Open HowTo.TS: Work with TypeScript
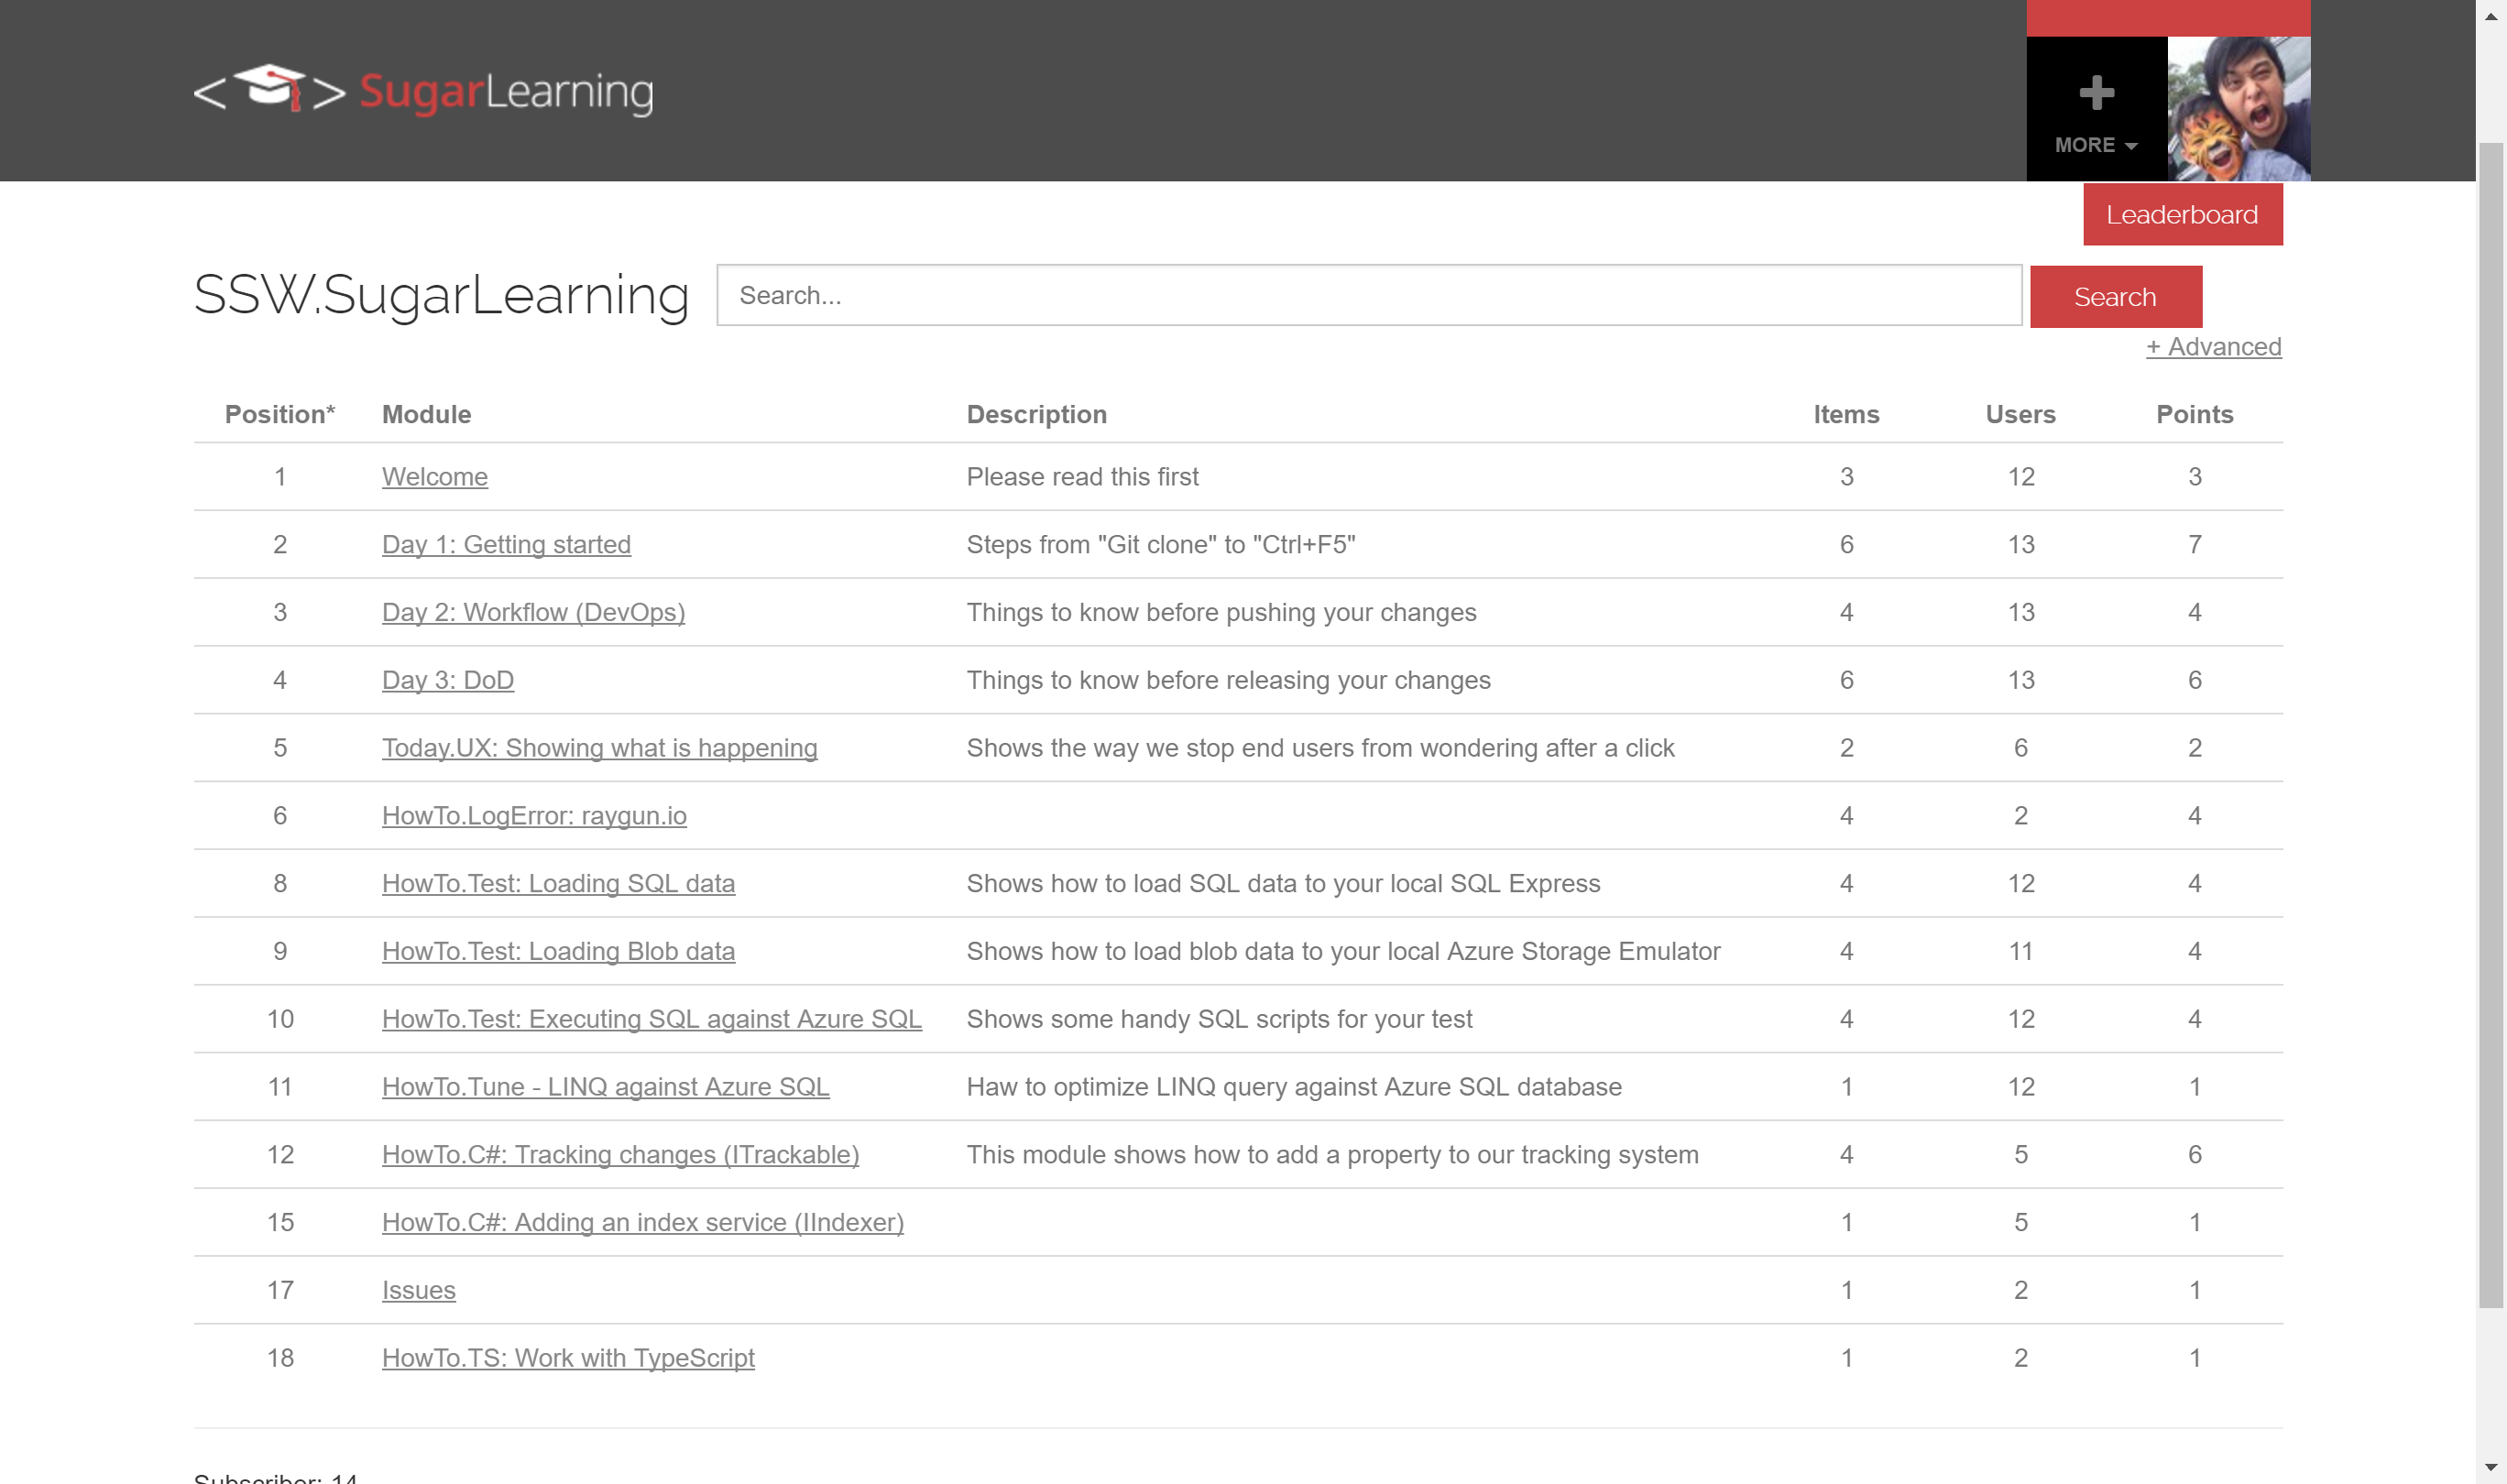2507x1484 pixels. coord(568,1359)
